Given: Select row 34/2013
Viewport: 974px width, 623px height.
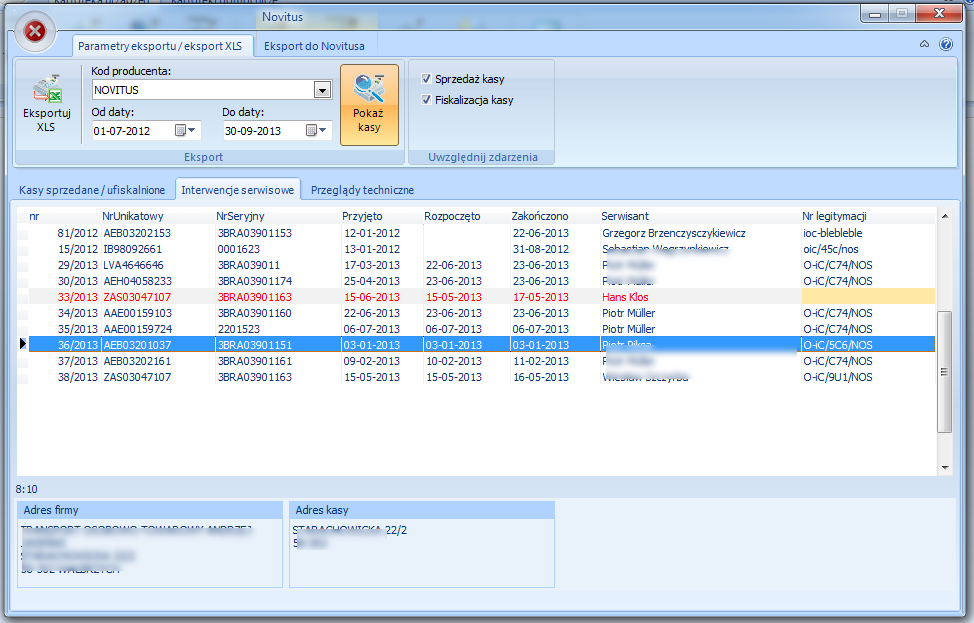Looking at the screenshot, I should [x=481, y=313].
